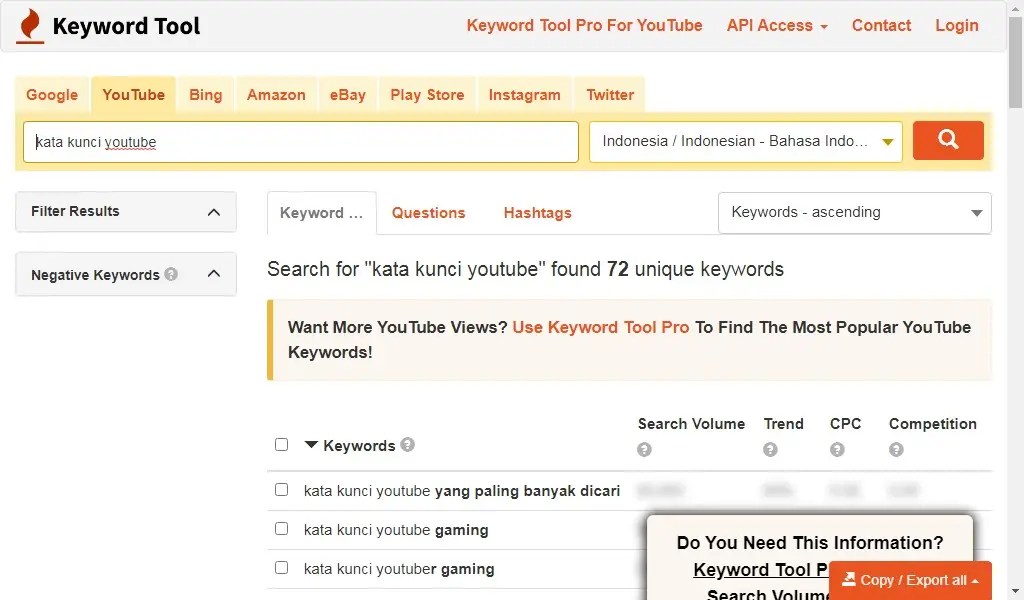Screen dimensions: 1024x600
Task: Check the select-all keywords checkbox
Action: click(x=281, y=444)
